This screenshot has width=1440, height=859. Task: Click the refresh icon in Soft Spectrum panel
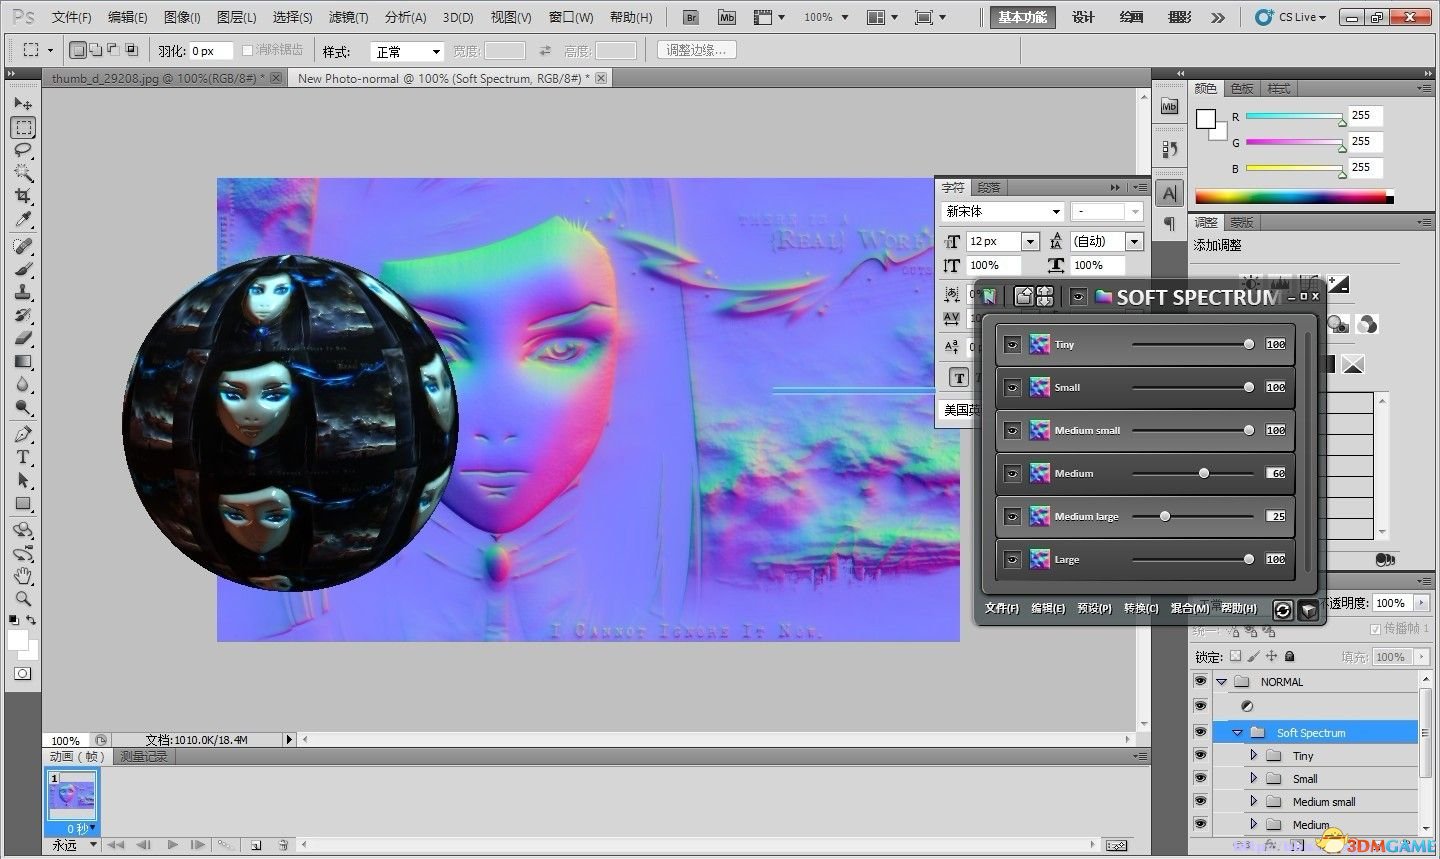1283,609
